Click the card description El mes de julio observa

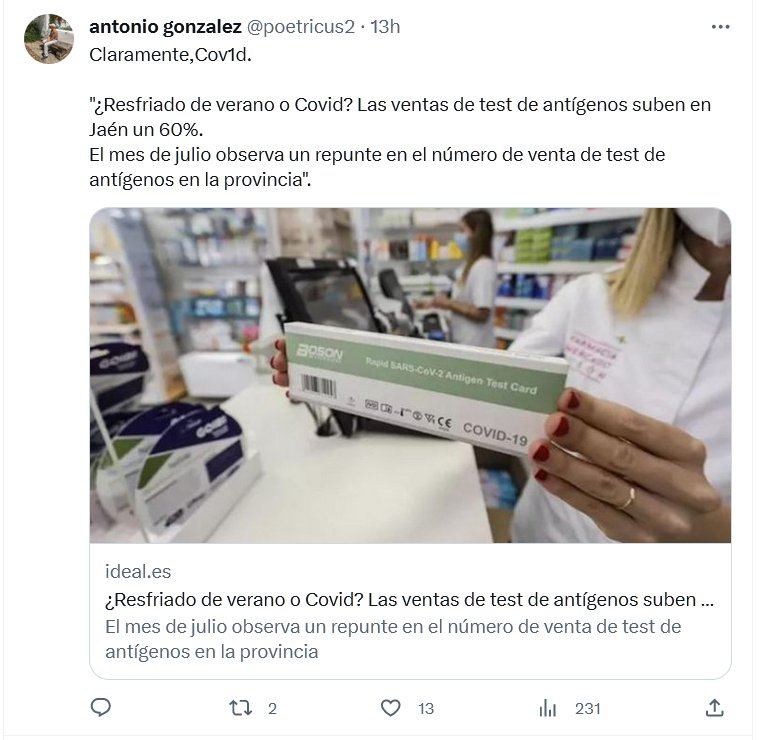pos(393,639)
